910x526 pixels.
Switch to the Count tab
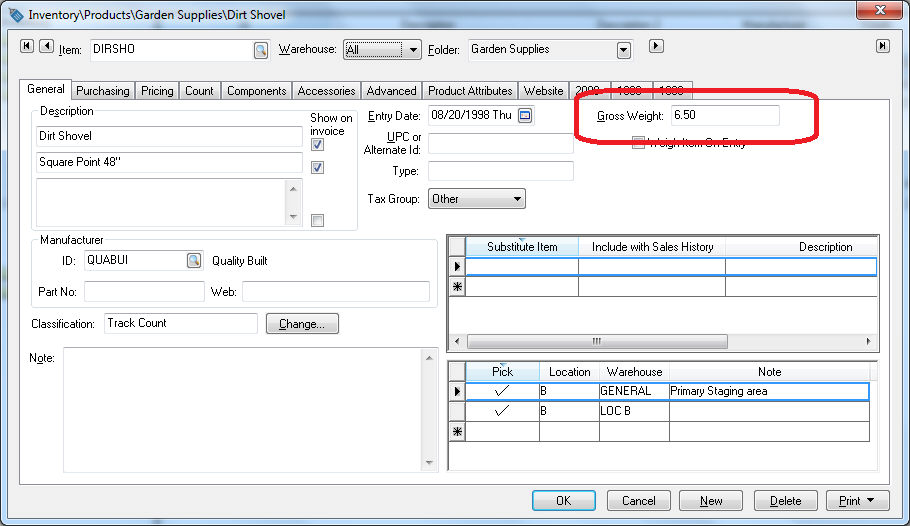tap(199, 91)
